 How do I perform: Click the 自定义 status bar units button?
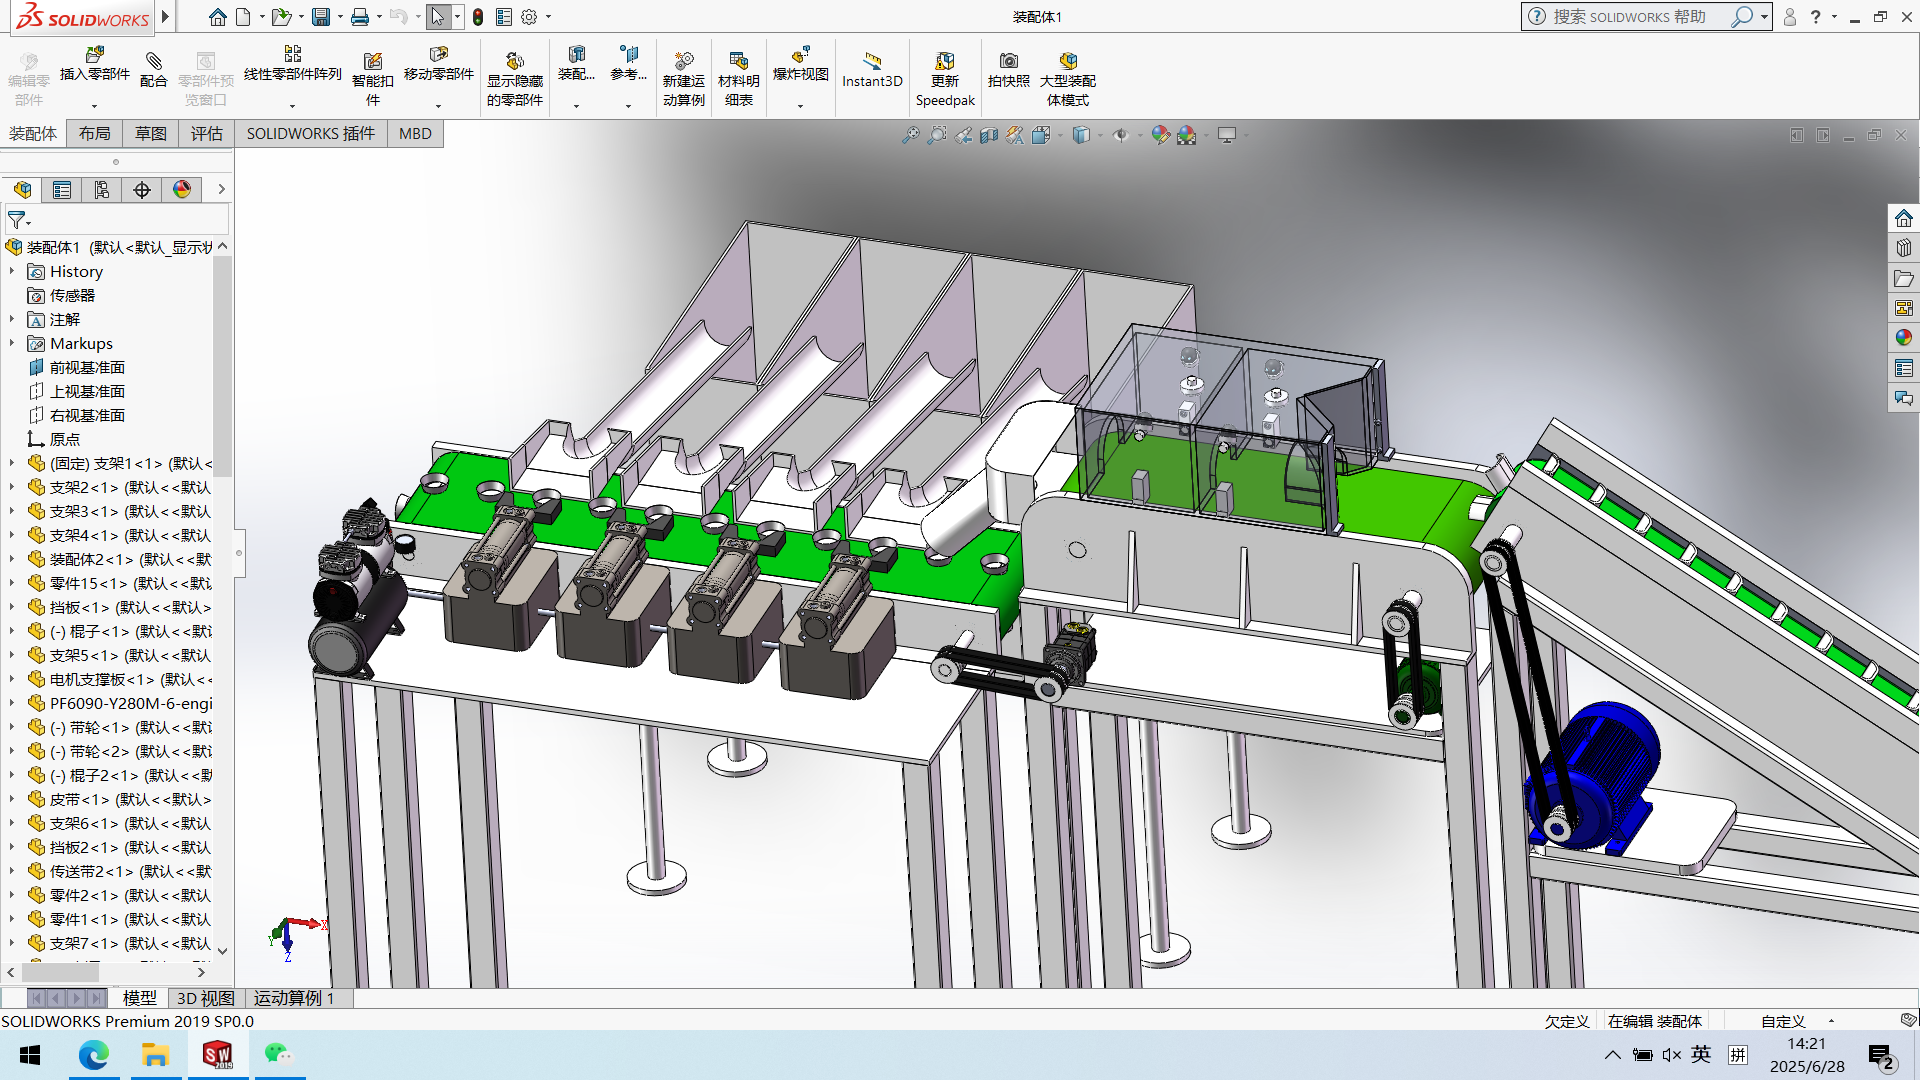point(1783,1021)
